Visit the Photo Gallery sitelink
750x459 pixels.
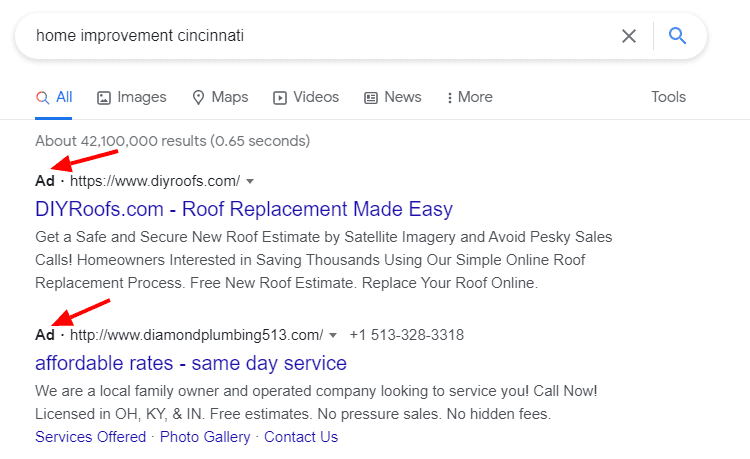click(x=205, y=437)
